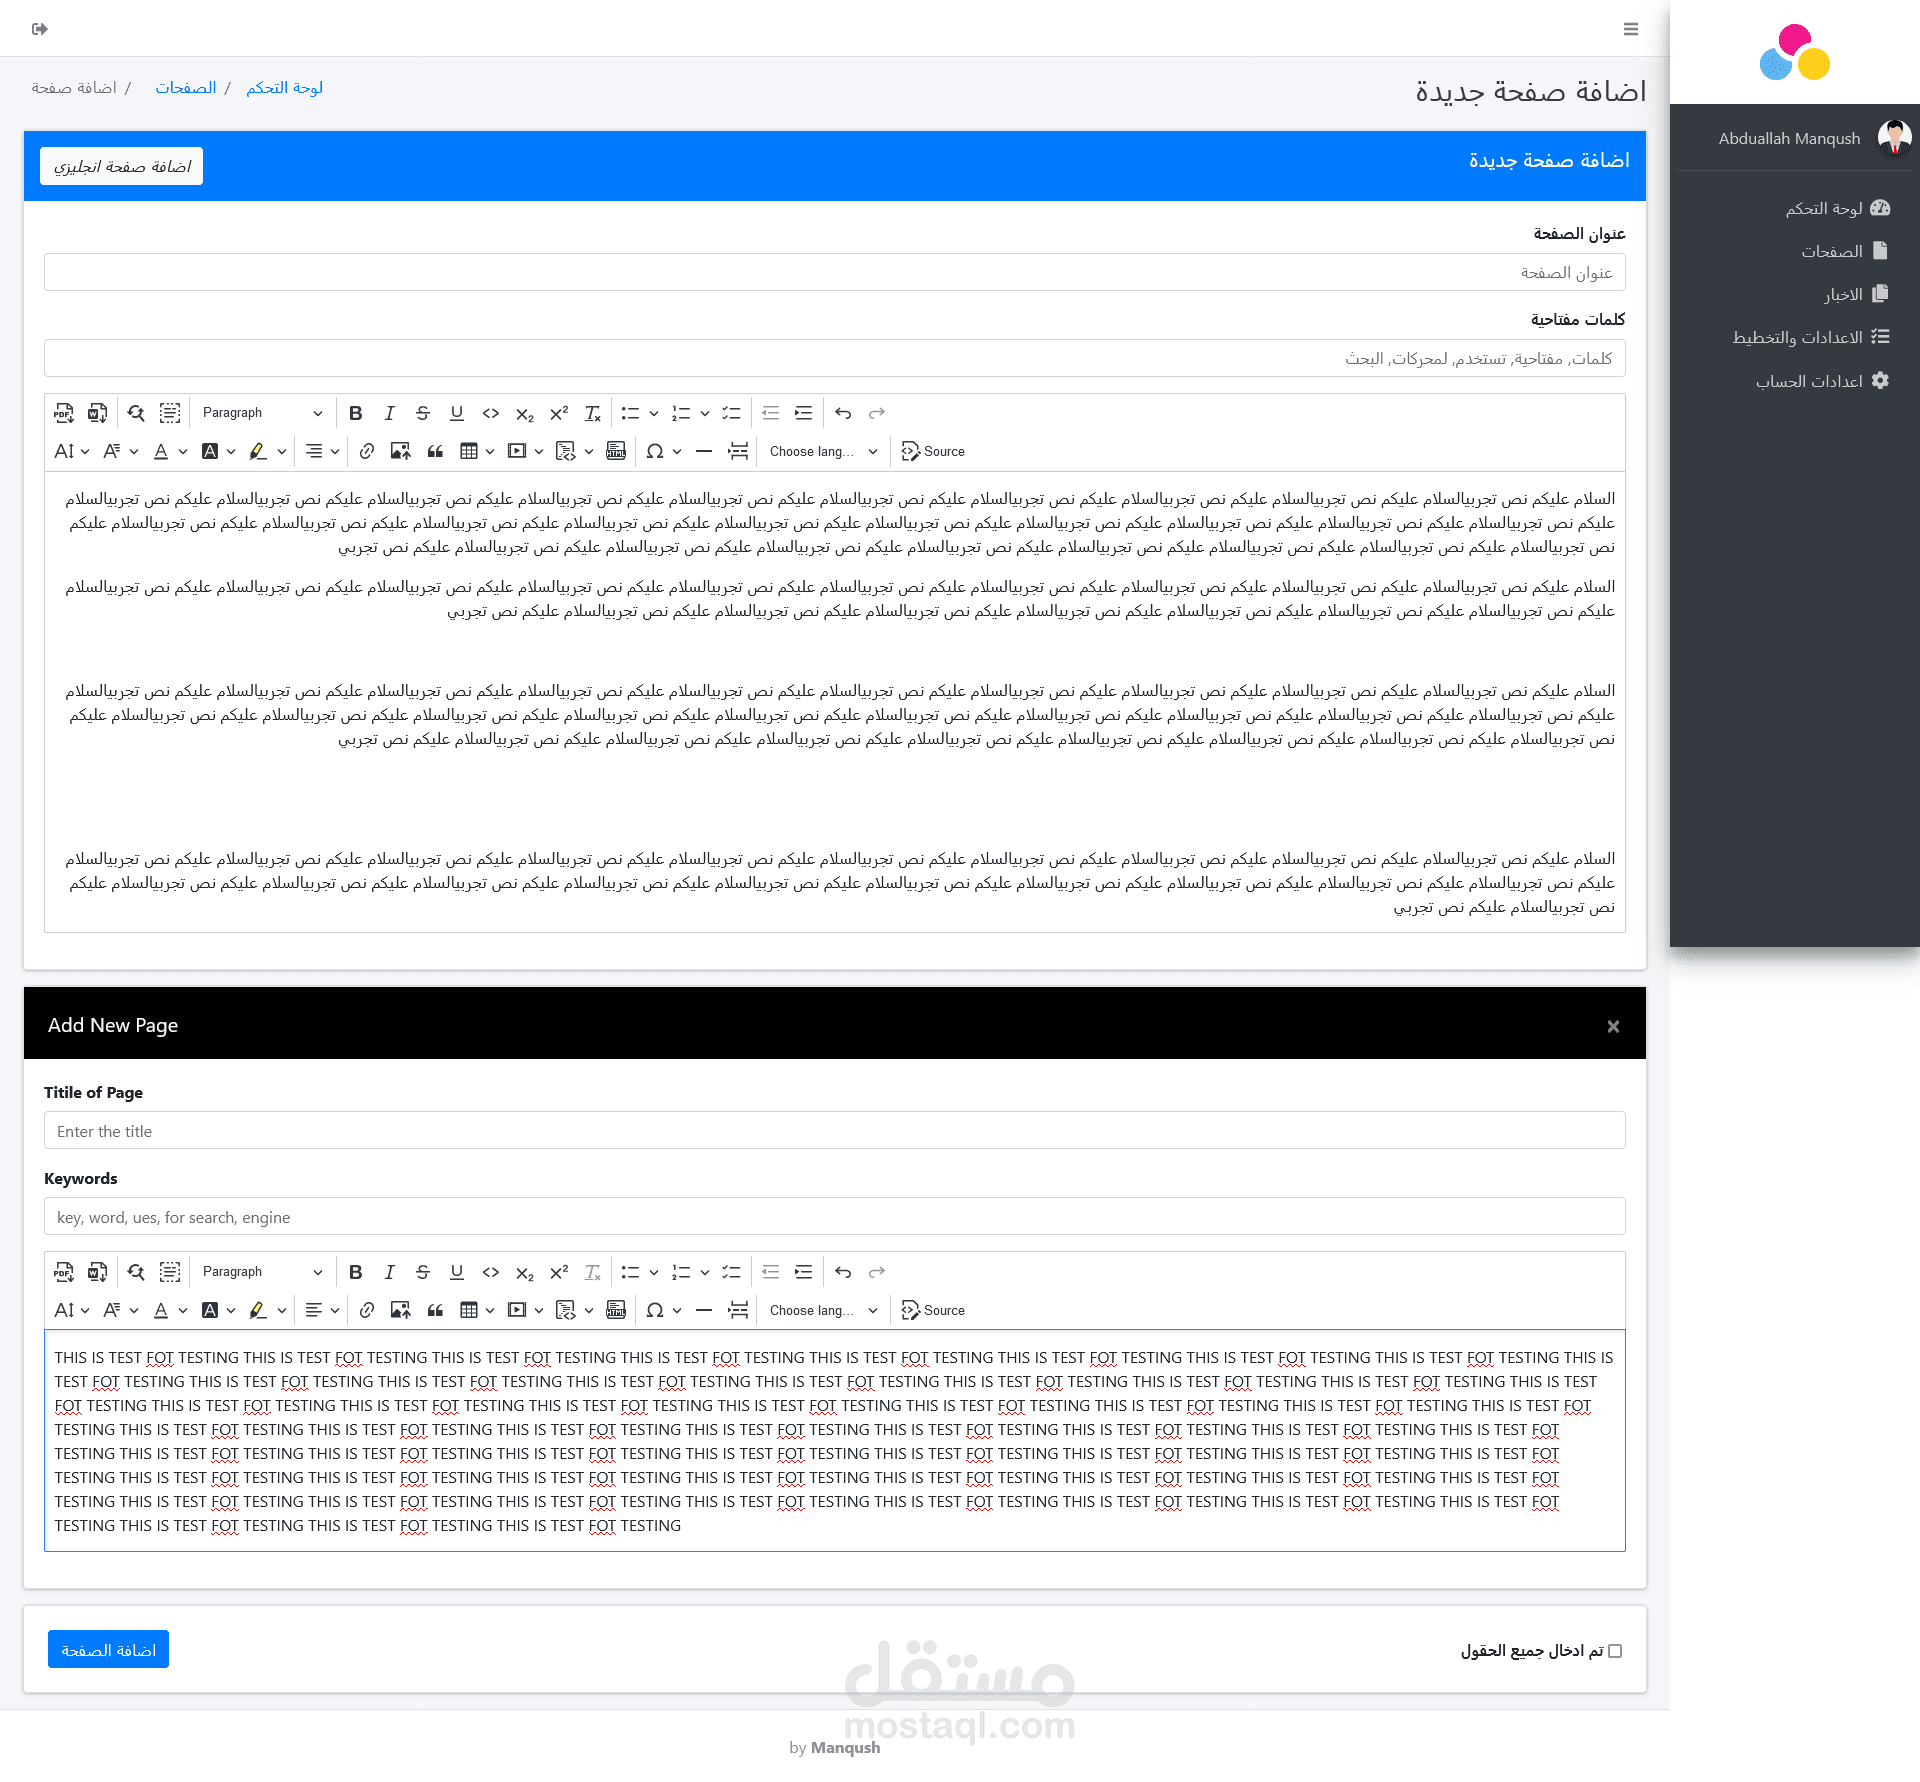Open find and replace in Arabic editor
Viewport: 1920px width, 1782px height.
coord(137,413)
